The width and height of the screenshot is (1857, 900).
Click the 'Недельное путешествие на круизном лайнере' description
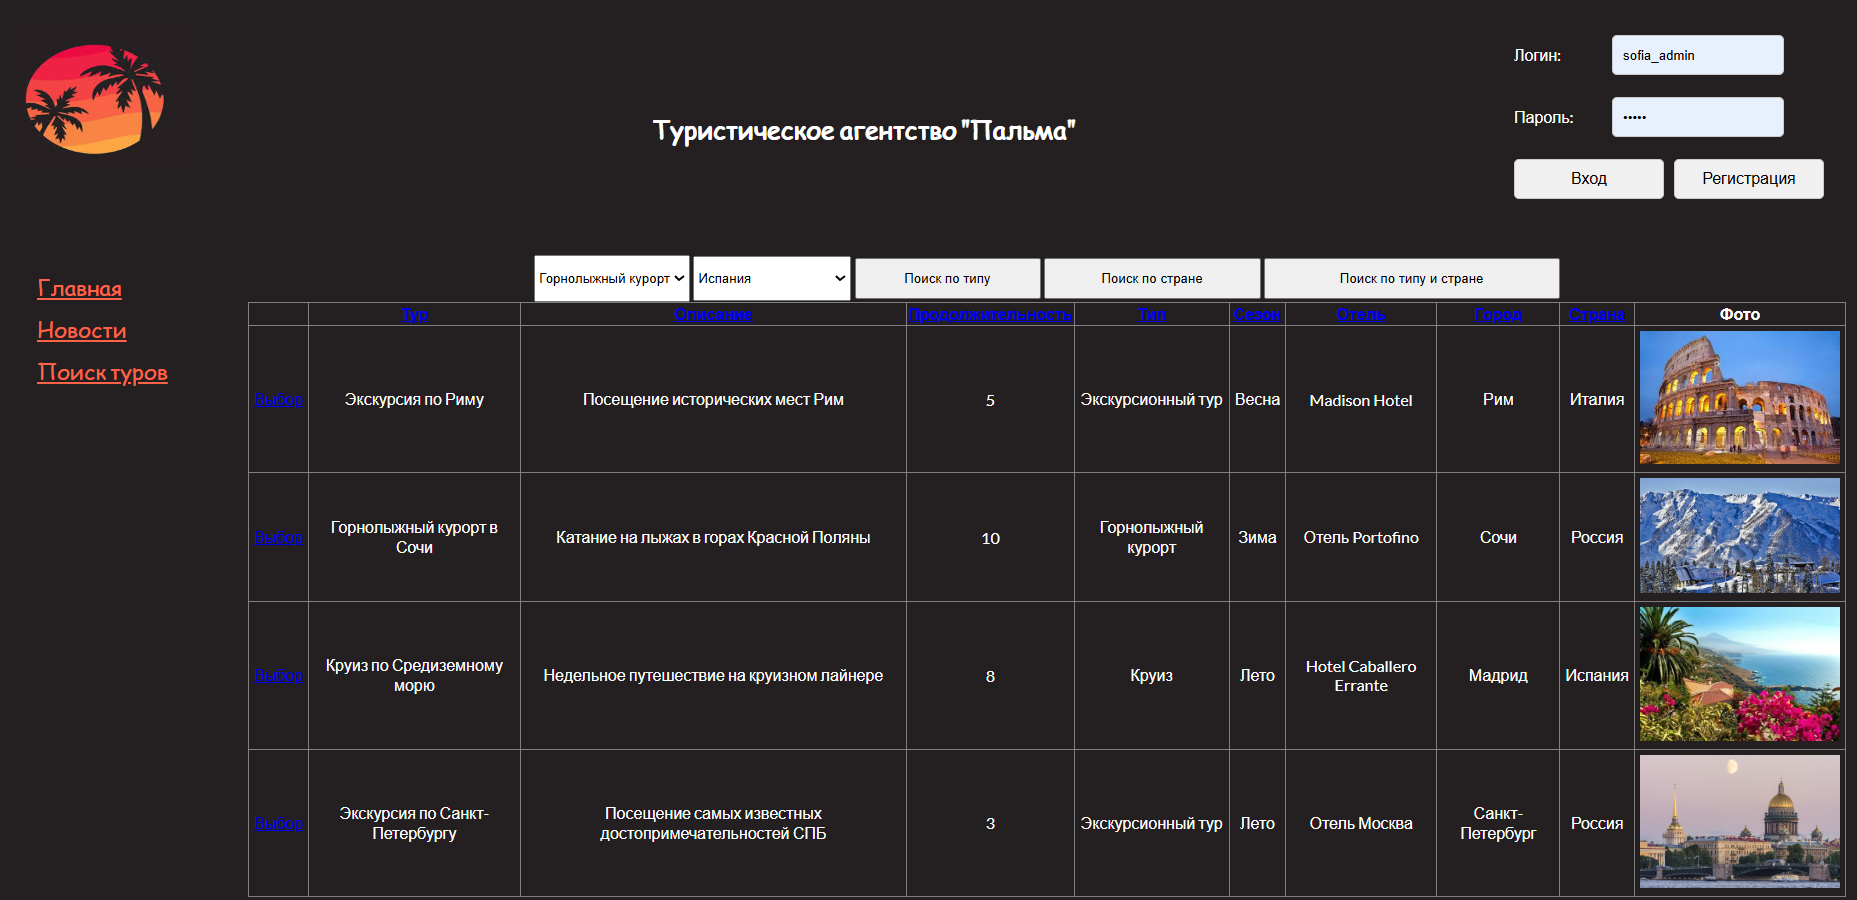point(713,676)
